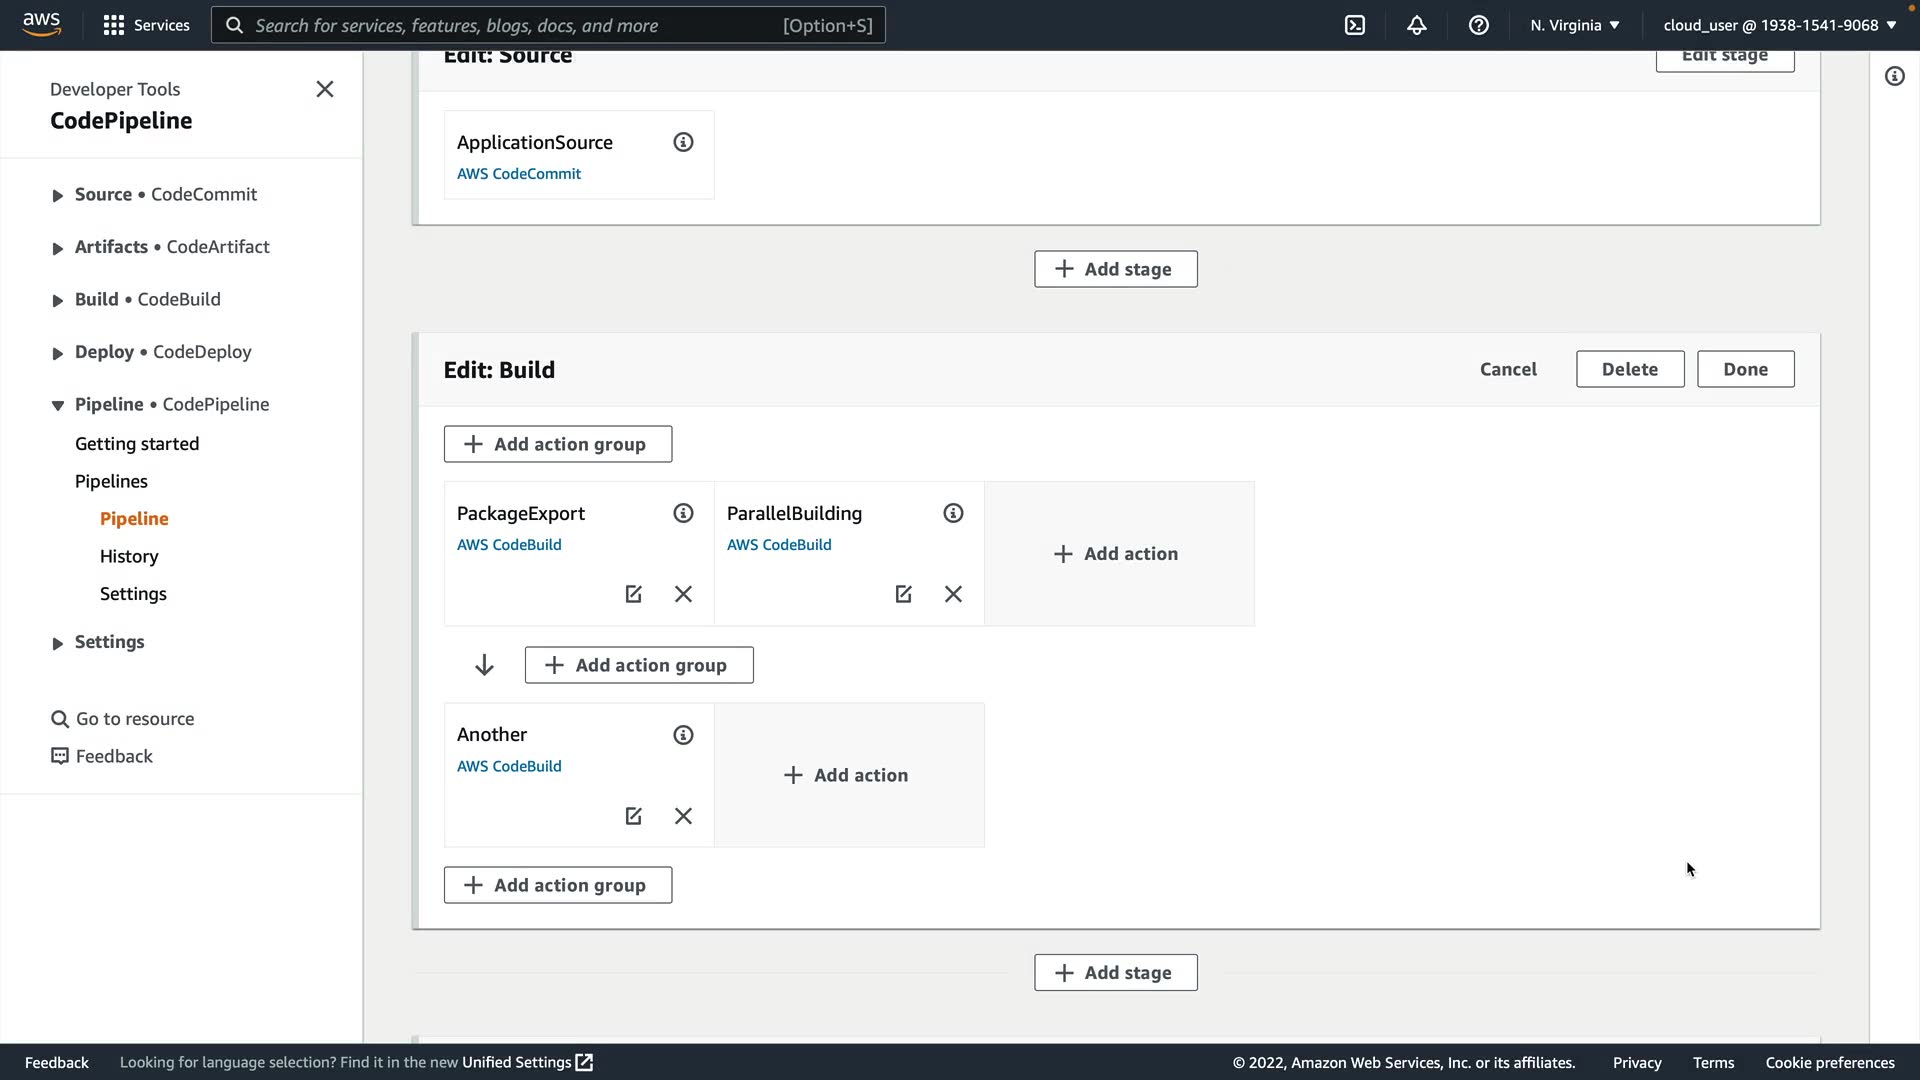
Task: Open AWS CloudShell icon
Action: (1355, 25)
